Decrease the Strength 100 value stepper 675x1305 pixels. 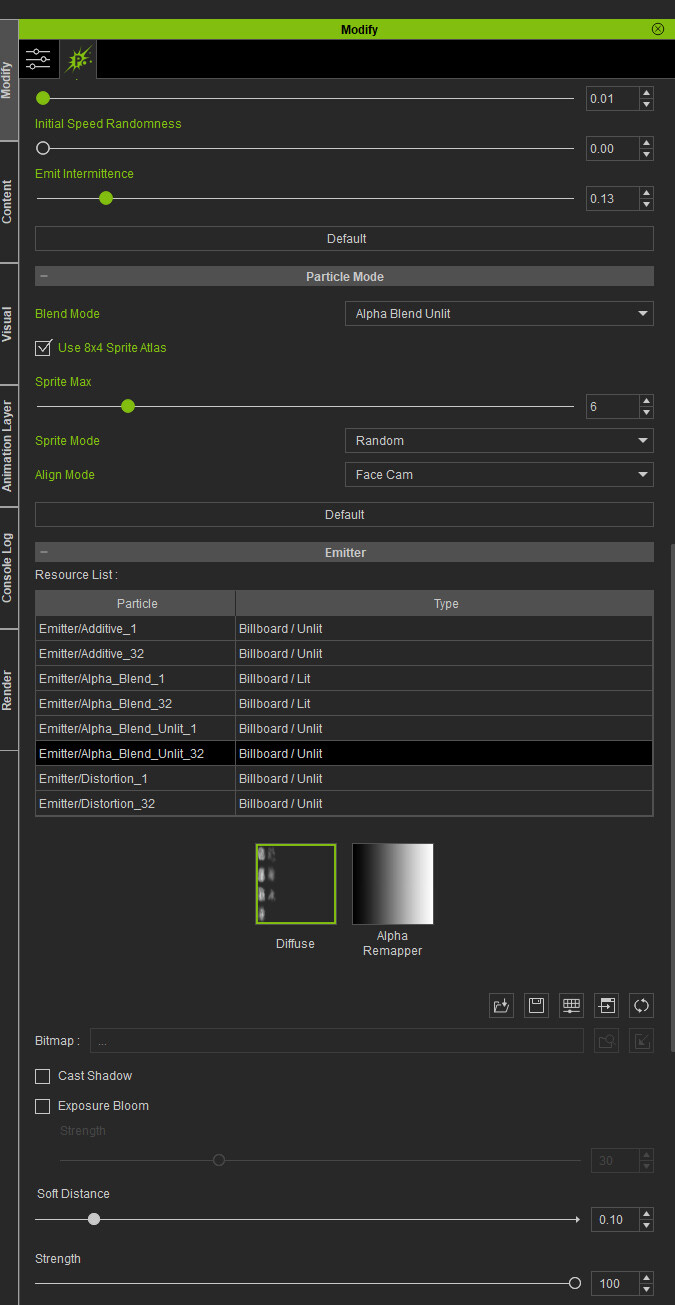[646, 1289]
